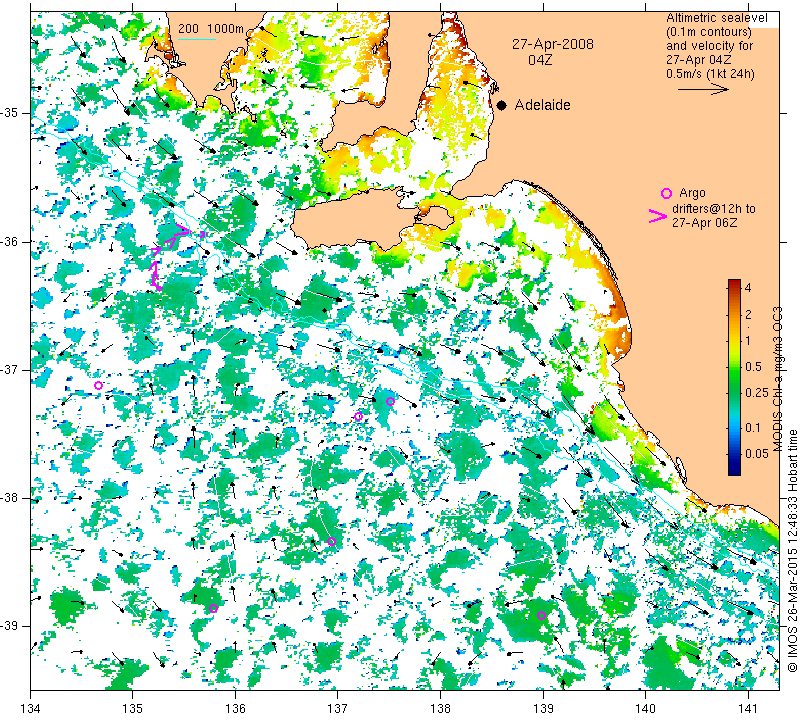Click colour bar value 0.05

pos(757,454)
